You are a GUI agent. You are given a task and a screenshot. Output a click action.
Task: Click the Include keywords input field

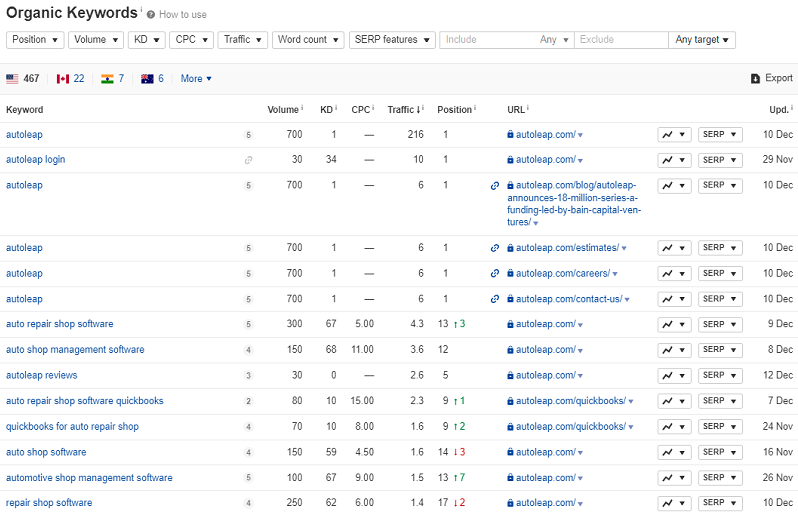click(486, 40)
